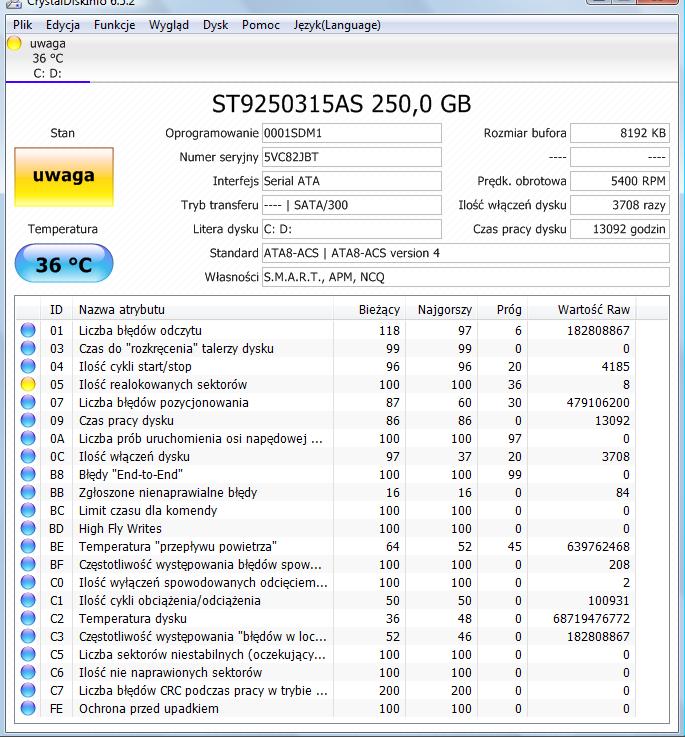Click the Oprogramowanie field 0001SDM1
The width and height of the screenshot is (685, 737).
click(x=351, y=133)
